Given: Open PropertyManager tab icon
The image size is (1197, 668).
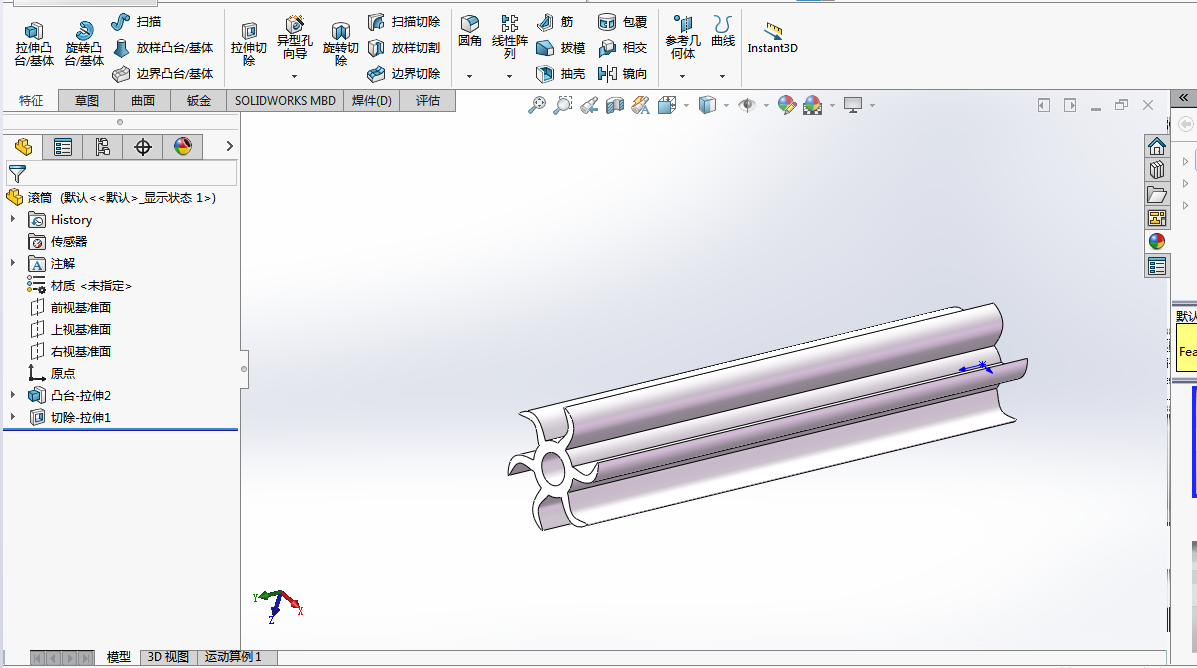Looking at the screenshot, I should (x=63, y=147).
